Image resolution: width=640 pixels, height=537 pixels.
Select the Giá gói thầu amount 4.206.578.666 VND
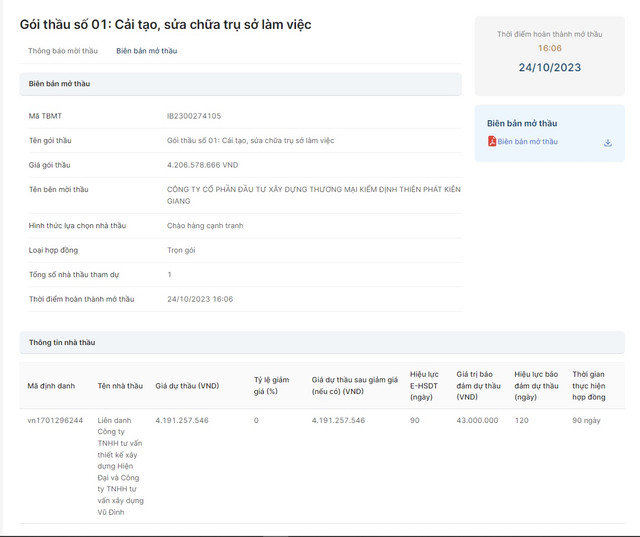(202, 164)
